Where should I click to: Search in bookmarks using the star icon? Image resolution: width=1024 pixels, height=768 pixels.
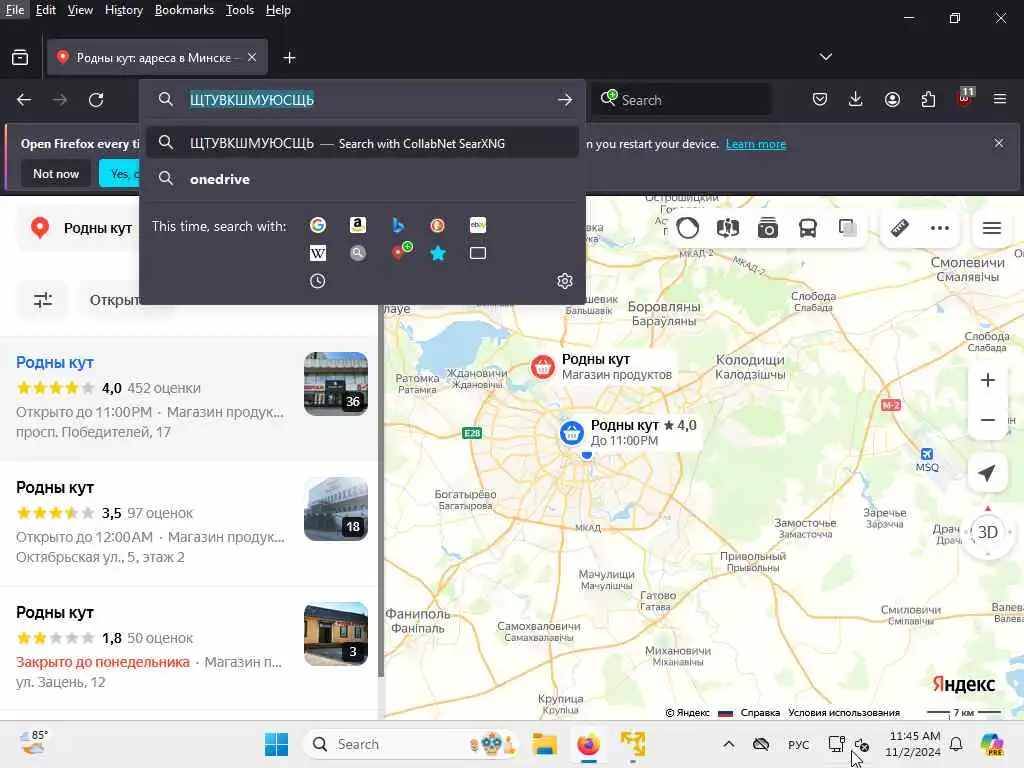click(438, 253)
